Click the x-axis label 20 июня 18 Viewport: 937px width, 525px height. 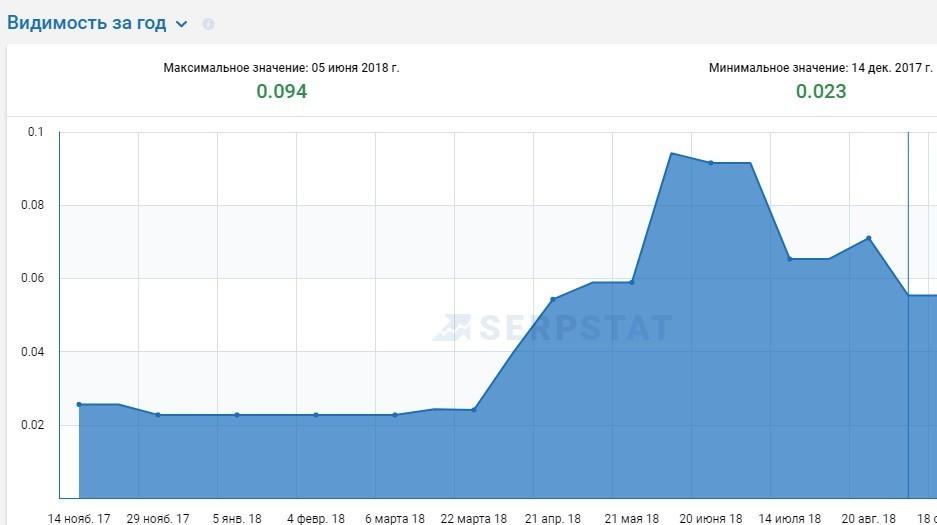tap(711, 518)
